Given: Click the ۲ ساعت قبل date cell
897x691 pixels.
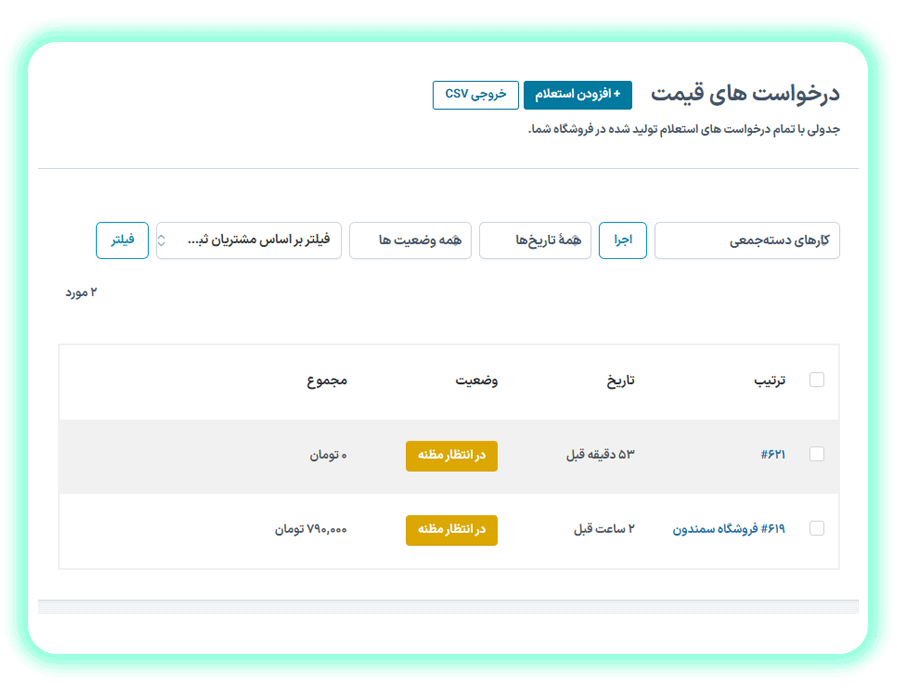Looking at the screenshot, I should click(604, 529).
